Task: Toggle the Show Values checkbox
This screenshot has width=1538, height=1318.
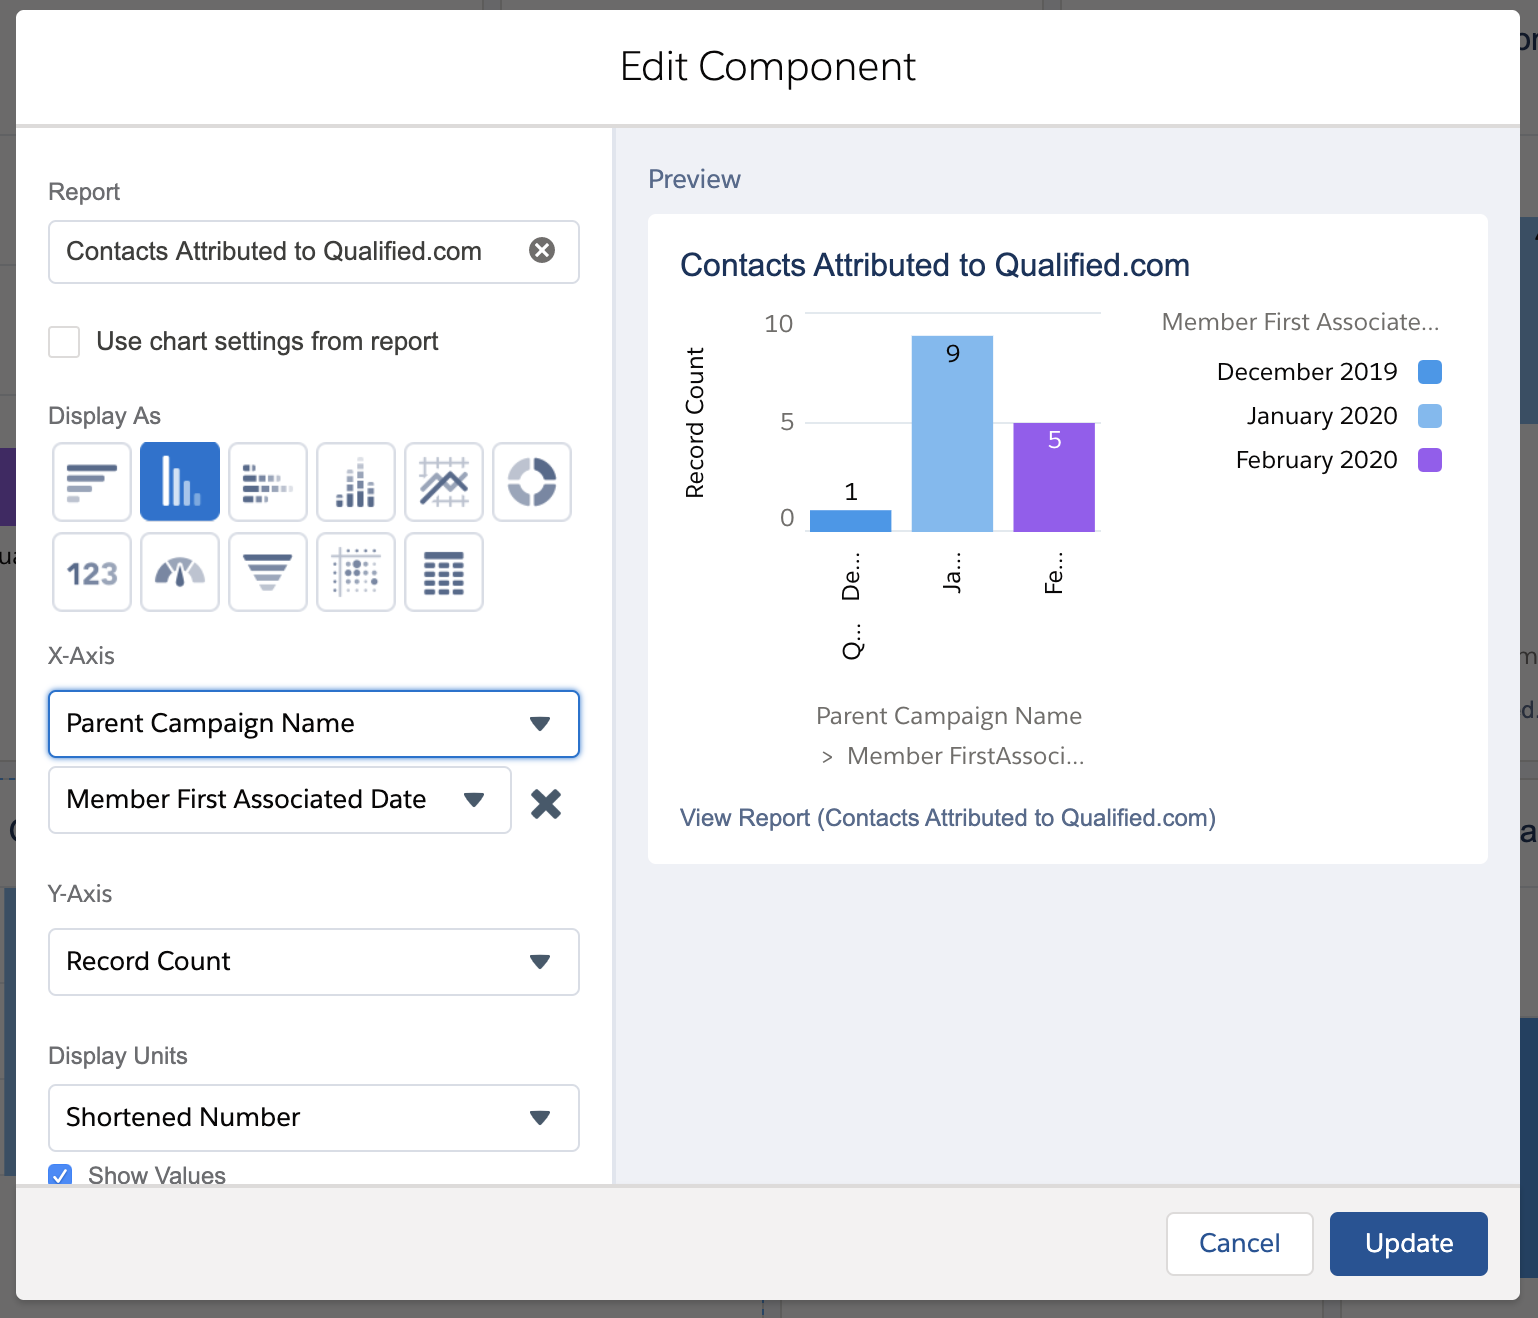Action: coord(60,1175)
